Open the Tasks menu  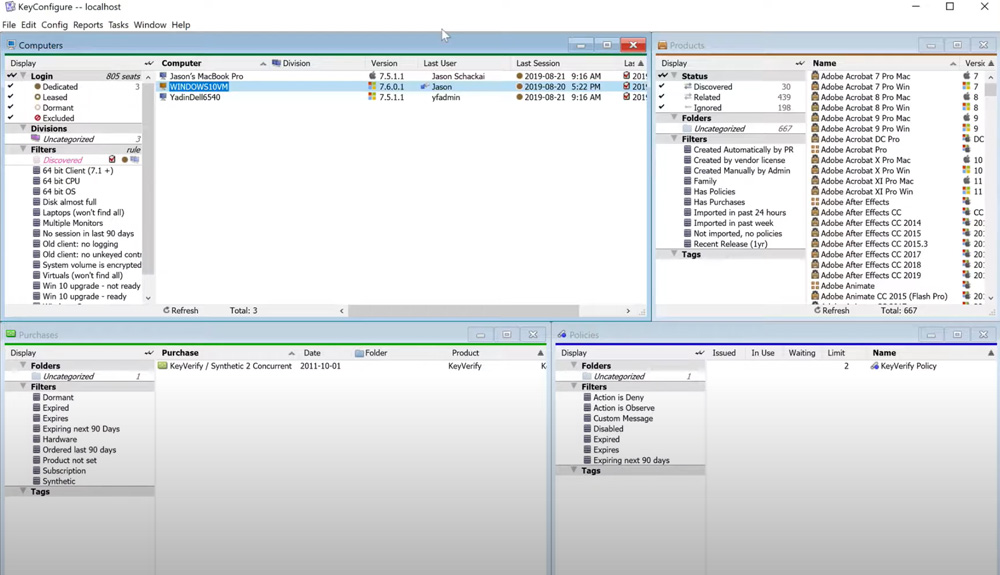click(x=118, y=25)
